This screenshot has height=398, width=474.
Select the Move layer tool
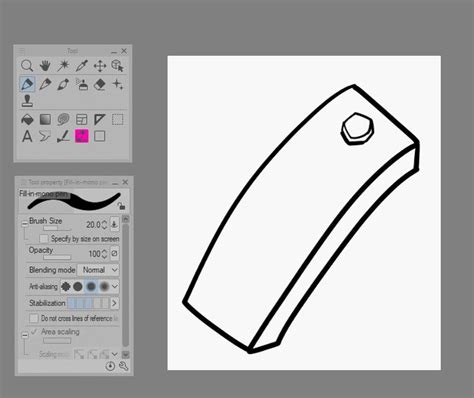click(x=100, y=66)
